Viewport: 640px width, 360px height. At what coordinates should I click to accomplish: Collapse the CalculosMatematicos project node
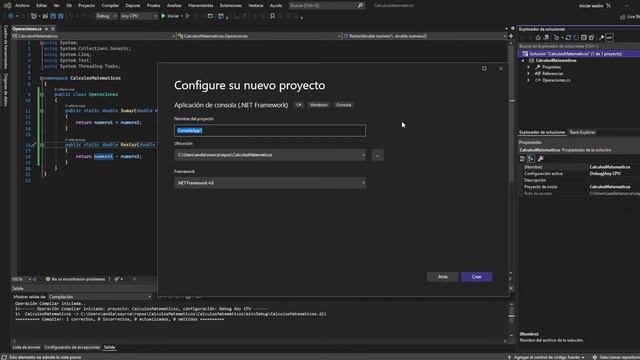(523, 60)
